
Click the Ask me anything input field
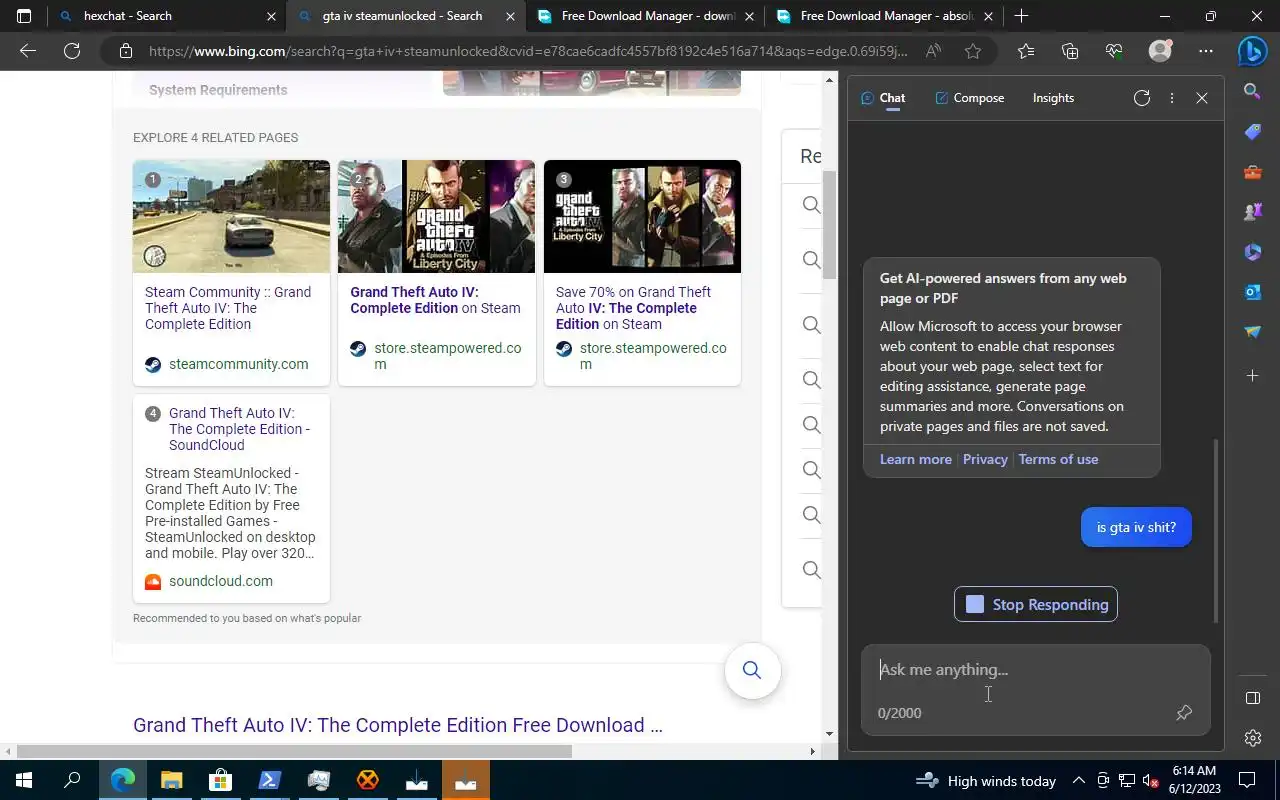1035,670
